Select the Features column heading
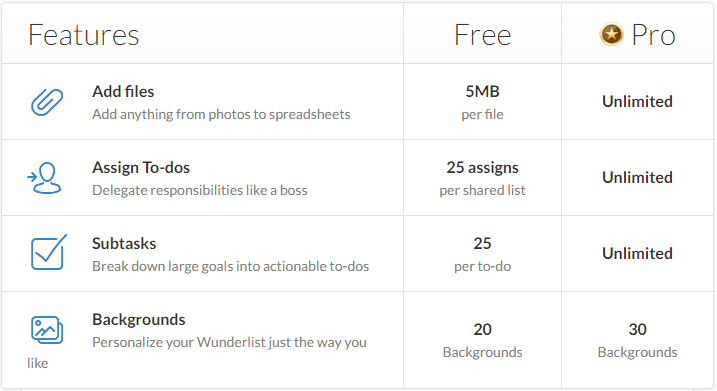 click(84, 35)
